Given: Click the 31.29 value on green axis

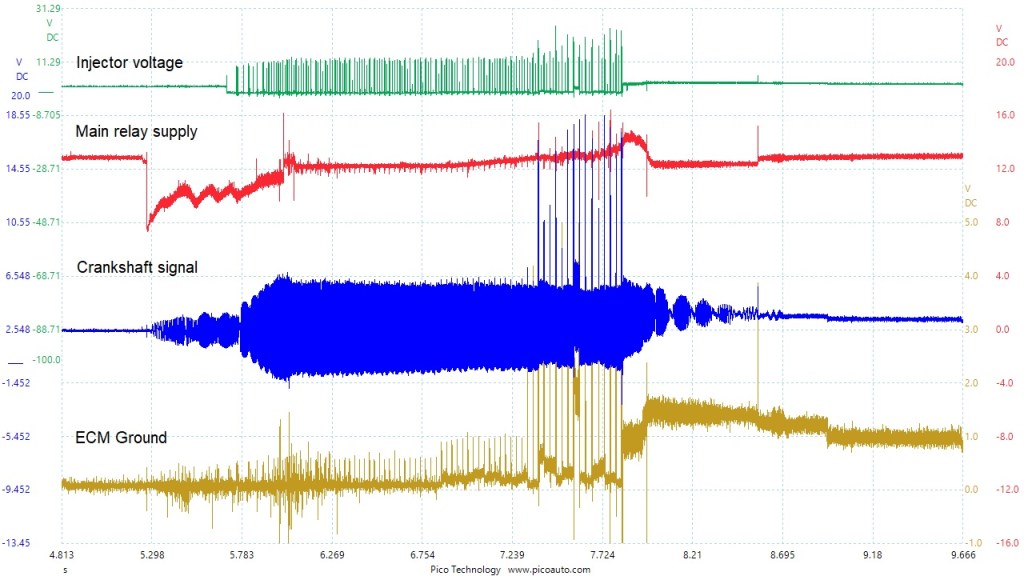Looking at the screenshot, I should [x=47, y=8].
